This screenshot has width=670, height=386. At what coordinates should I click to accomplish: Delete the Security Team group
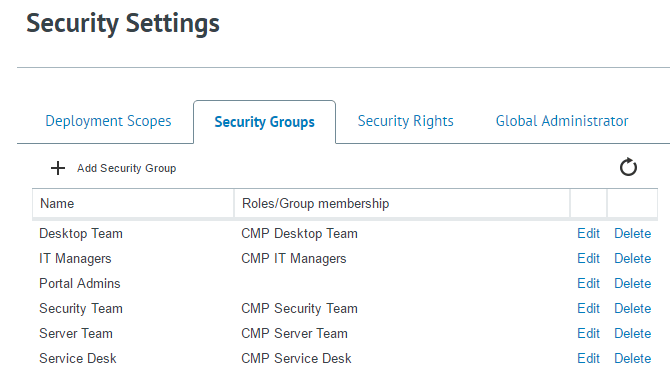[x=632, y=308]
